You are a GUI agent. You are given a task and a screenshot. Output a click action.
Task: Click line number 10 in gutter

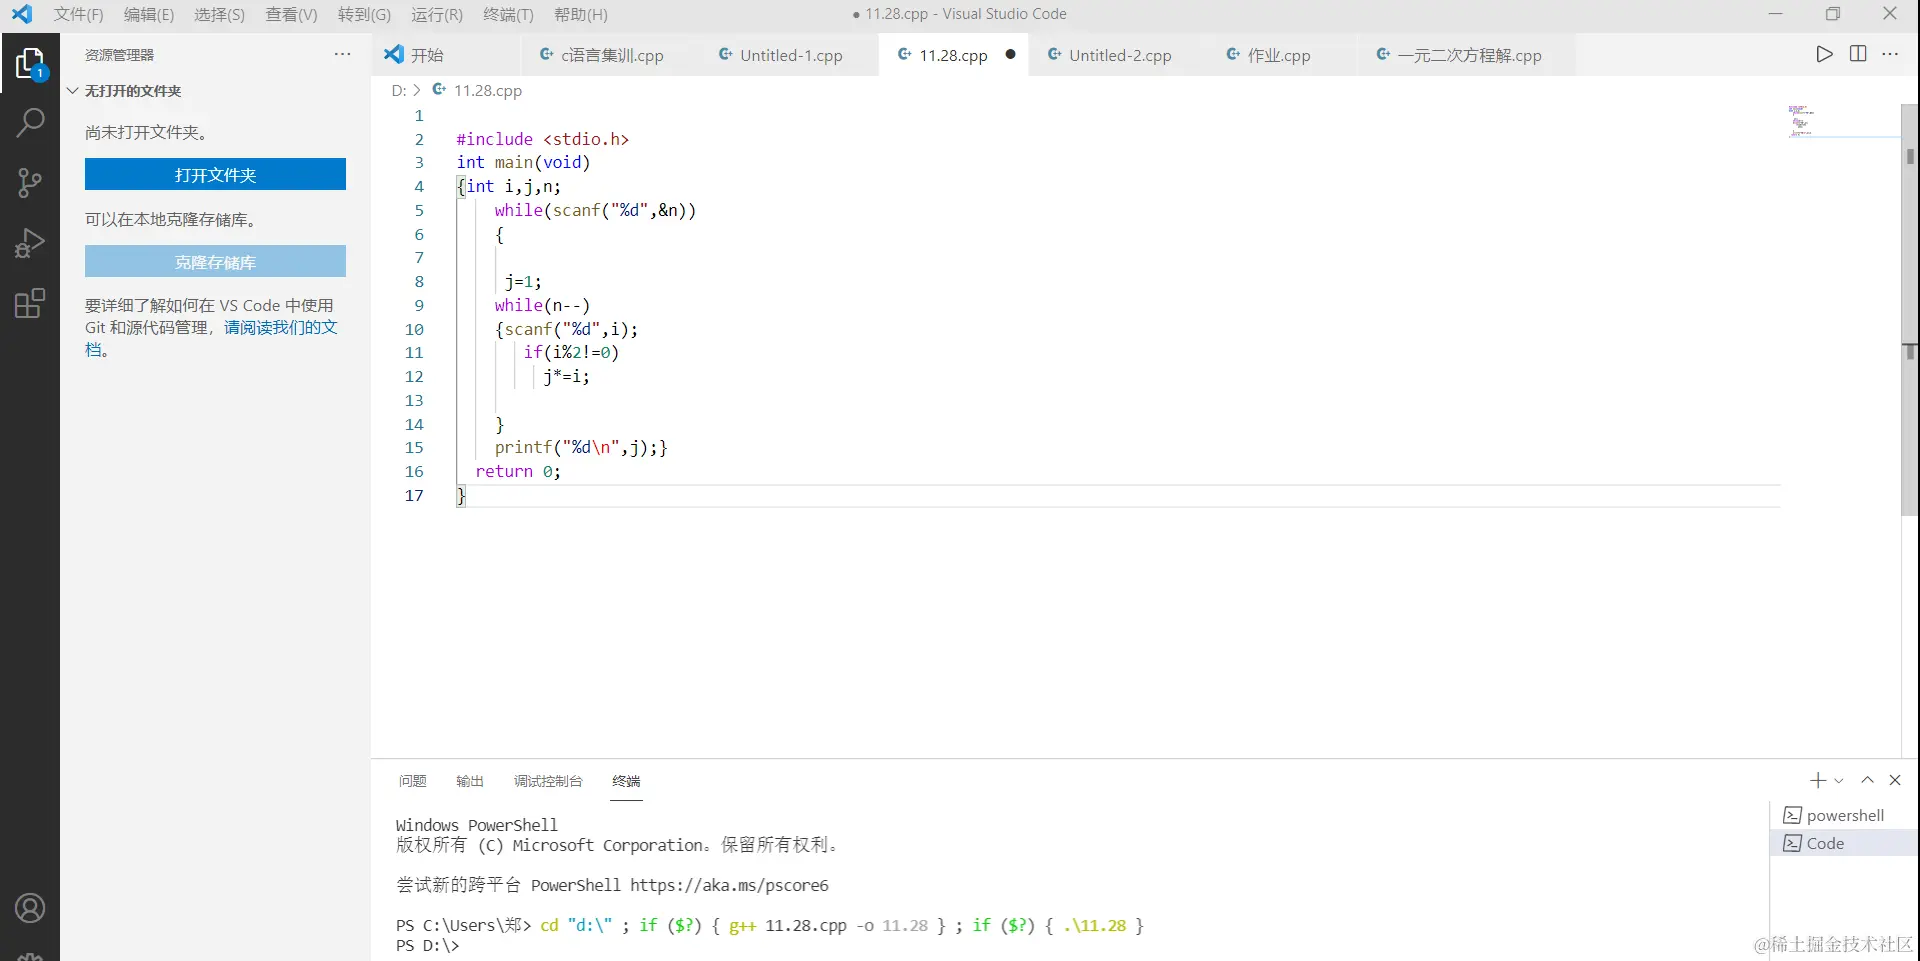(414, 329)
